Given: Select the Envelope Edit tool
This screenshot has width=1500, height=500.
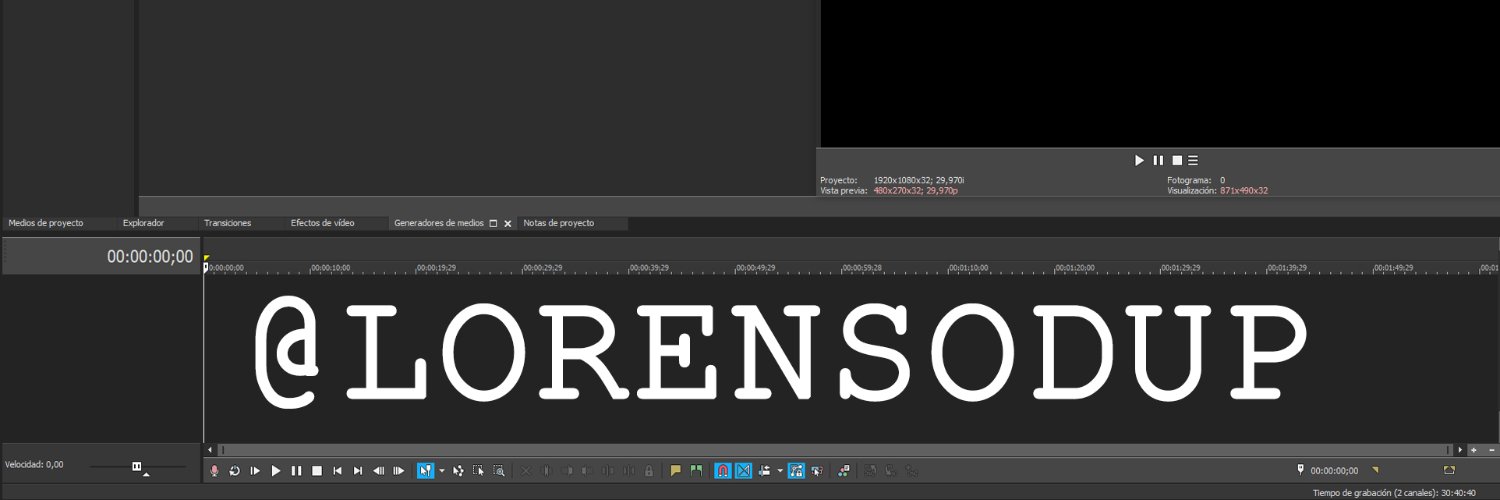Looking at the screenshot, I should (458, 471).
